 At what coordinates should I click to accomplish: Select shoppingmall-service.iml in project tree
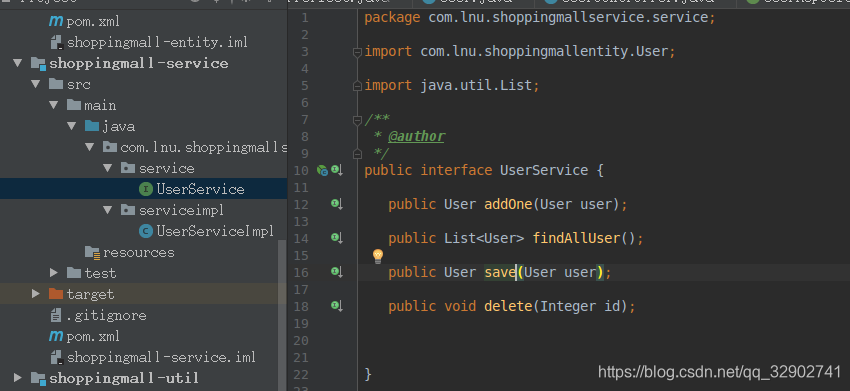tap(162, 357)
